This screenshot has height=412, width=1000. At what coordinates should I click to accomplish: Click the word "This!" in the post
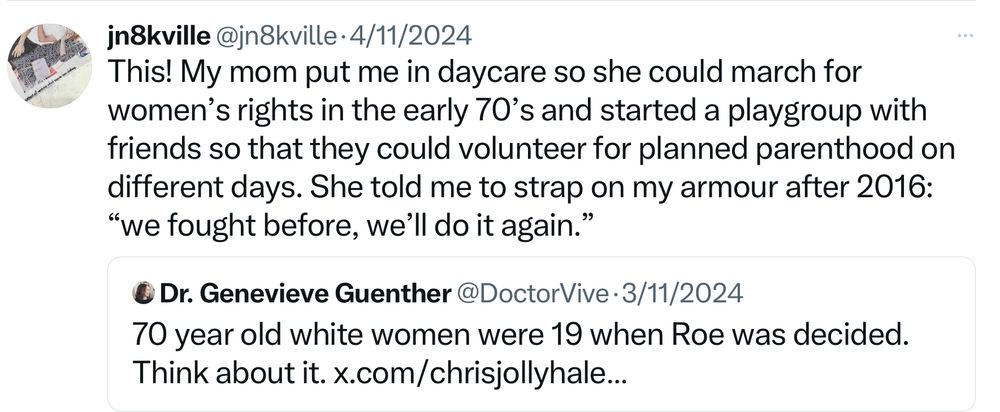click(137, 76)
